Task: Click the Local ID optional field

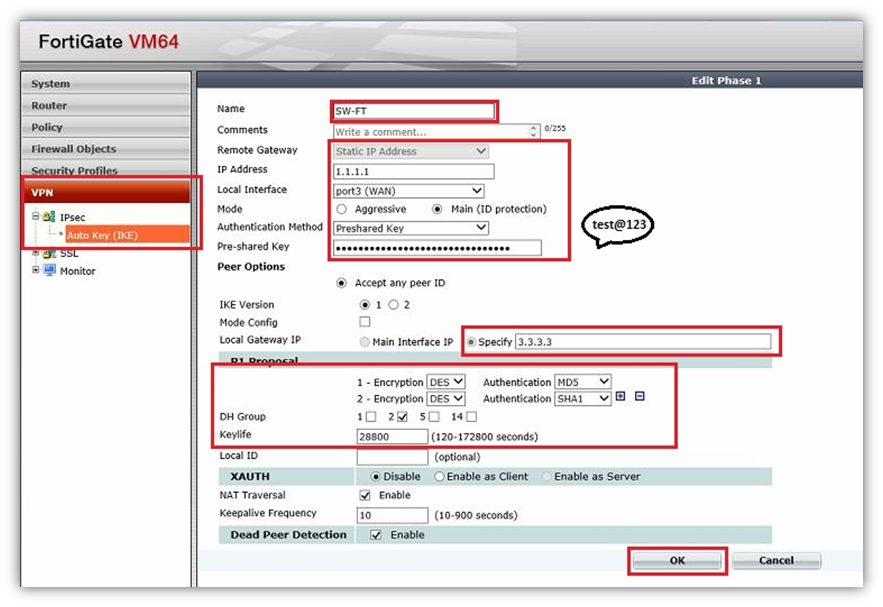Action: point(392,457)
